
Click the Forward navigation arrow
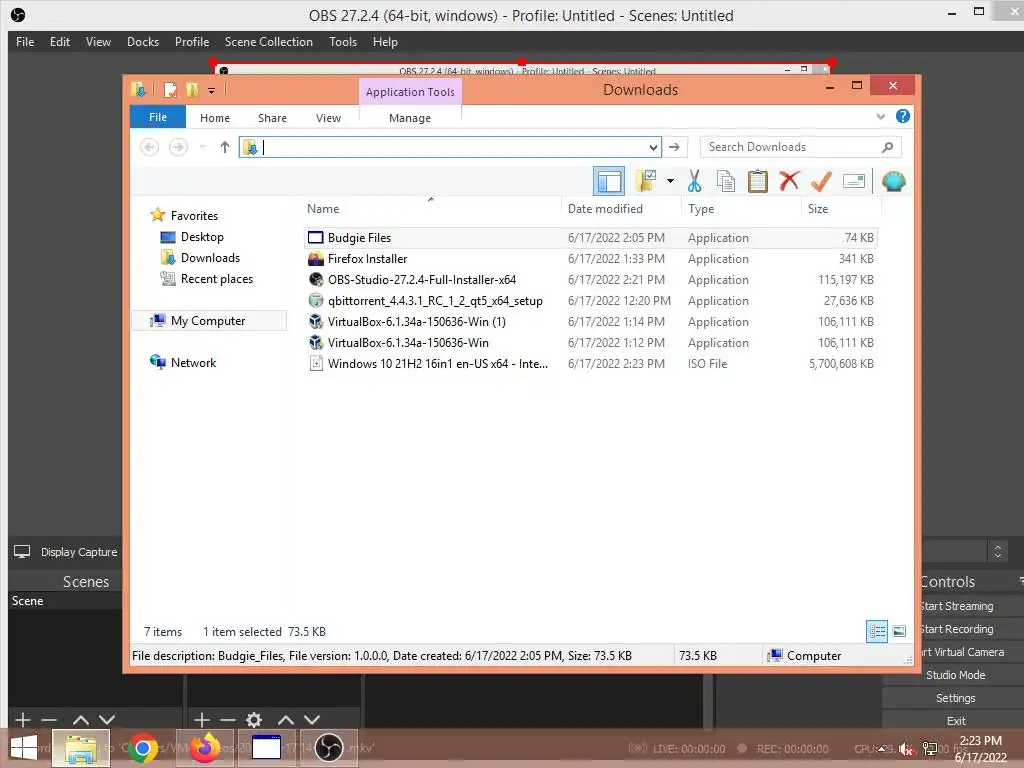click(178, 147)
